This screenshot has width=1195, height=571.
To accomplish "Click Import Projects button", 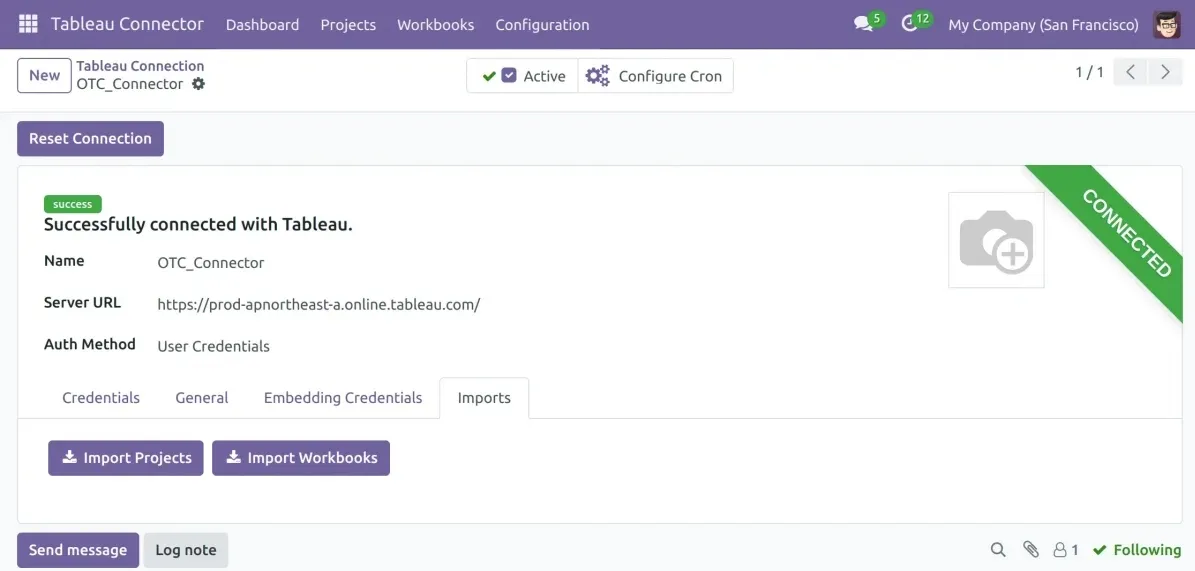I will (x=126, y=458).
